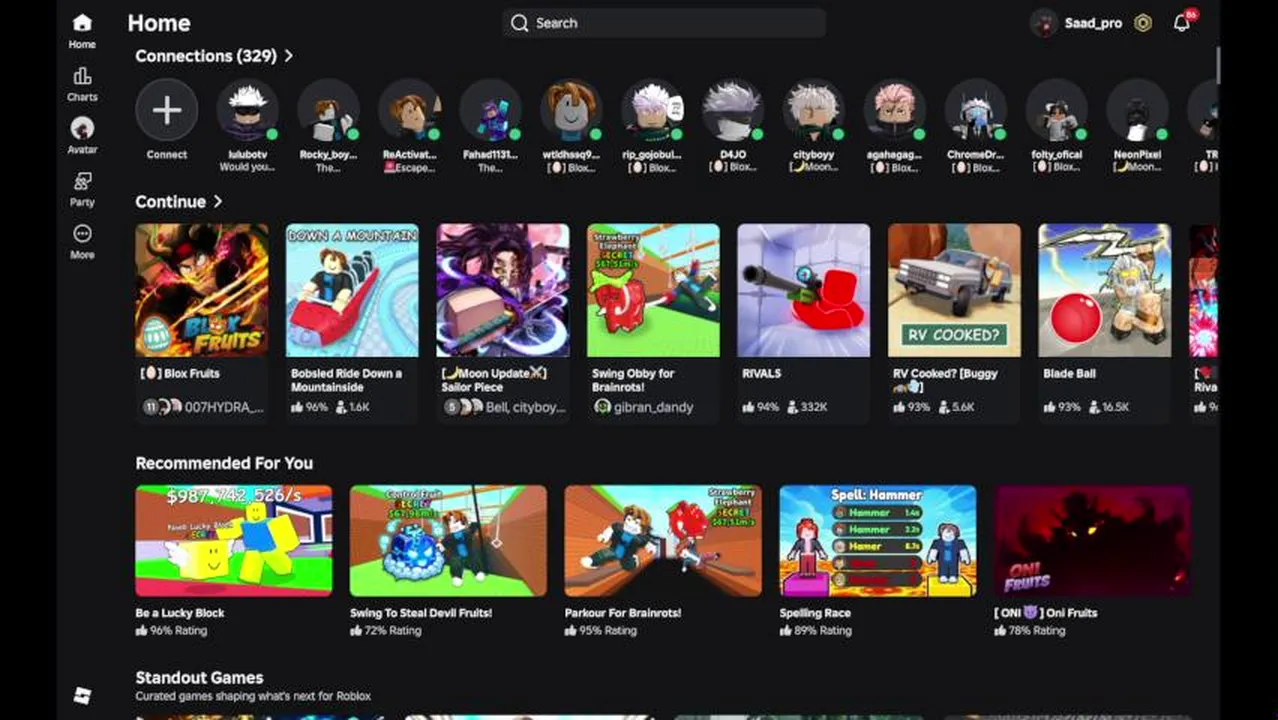Open the More sidebar menu
Viewport: 1278px width, 720px height.
[82, 233]
